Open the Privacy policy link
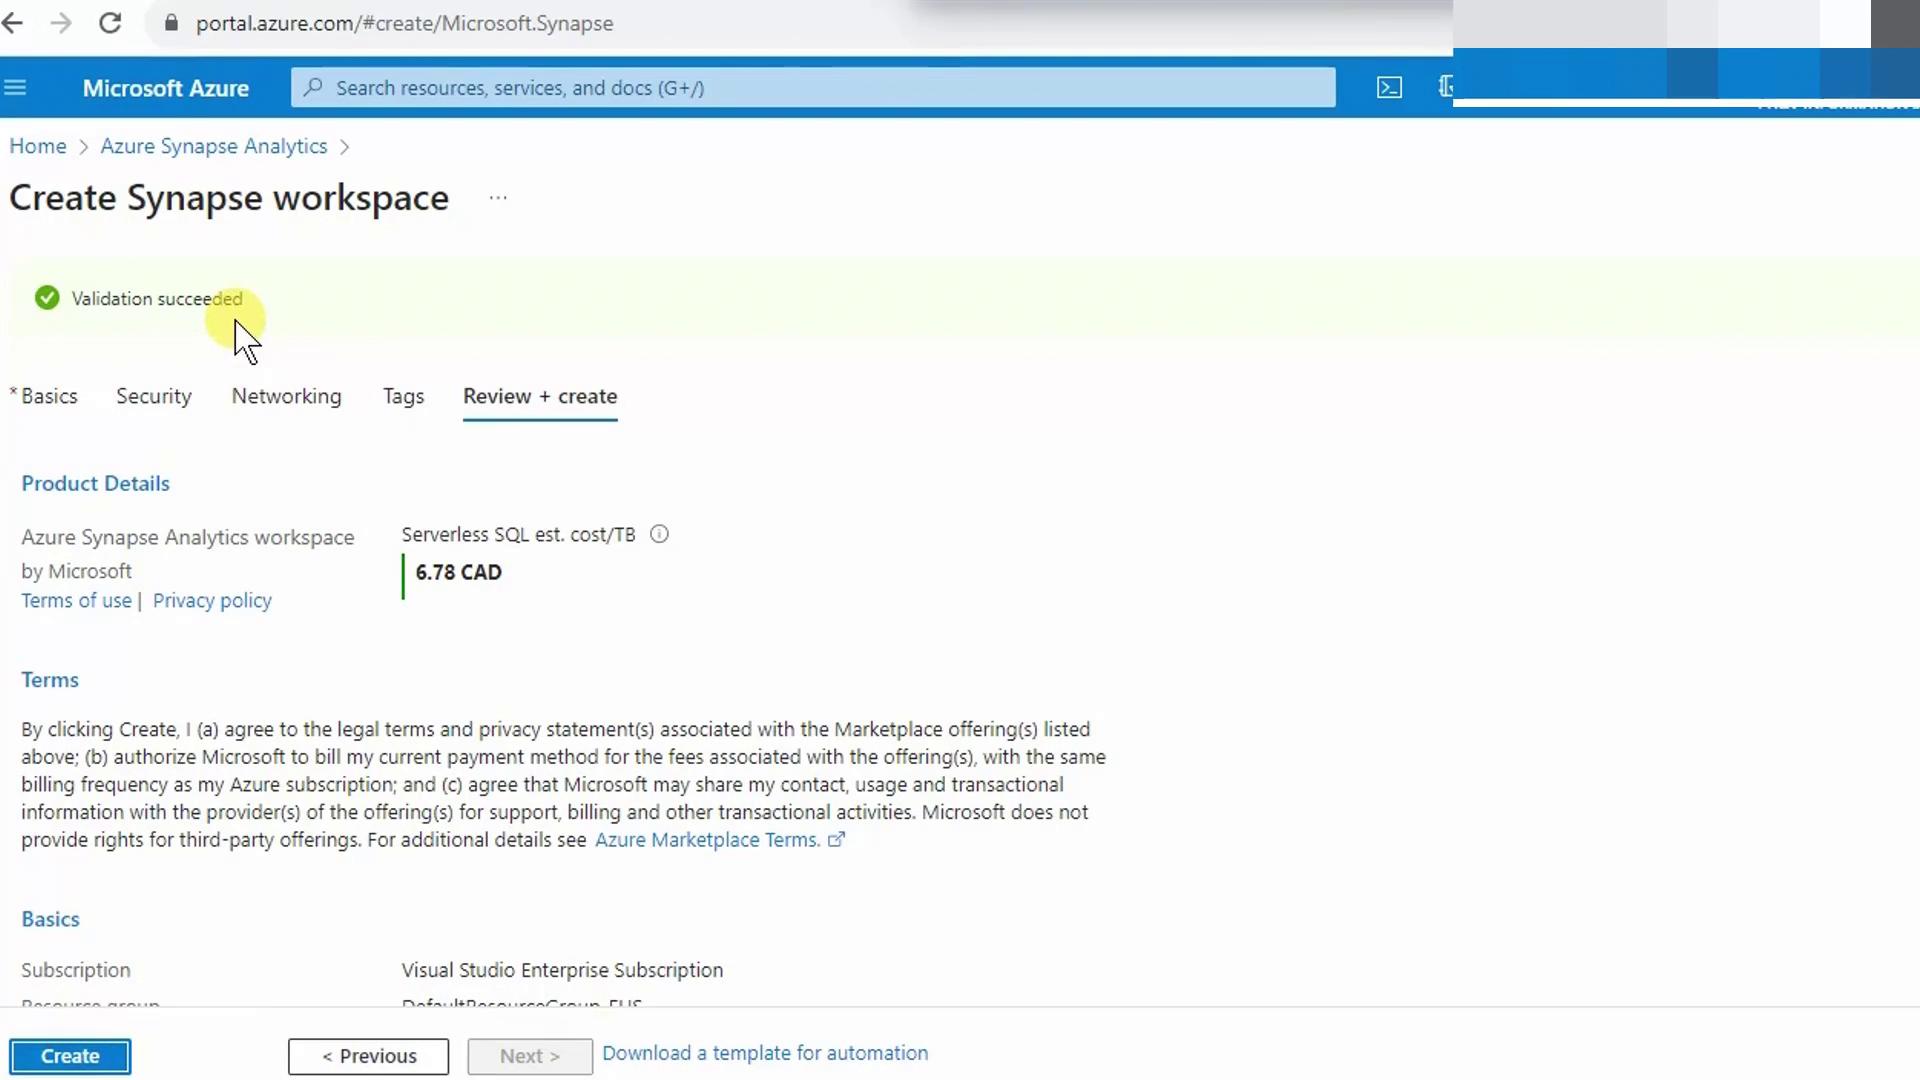1920x1080 pixels. click(212, 600)
